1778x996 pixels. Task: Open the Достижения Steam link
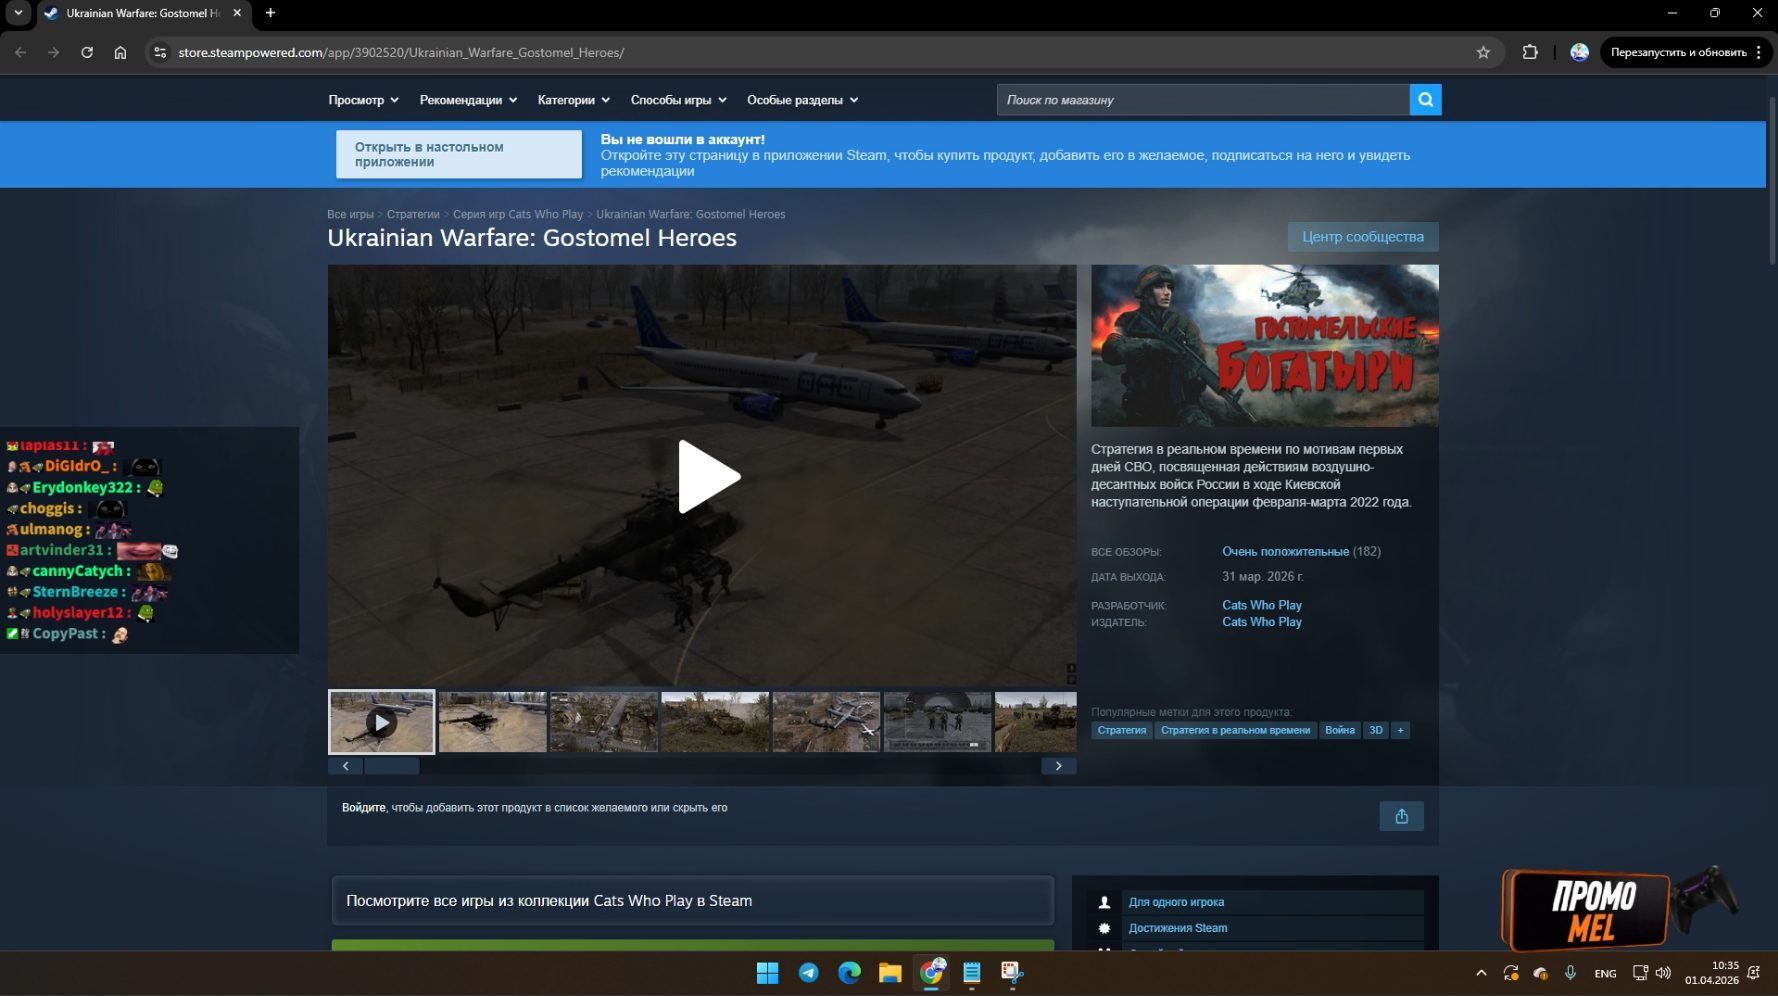pyautogui.click(x=1178, y=928)
